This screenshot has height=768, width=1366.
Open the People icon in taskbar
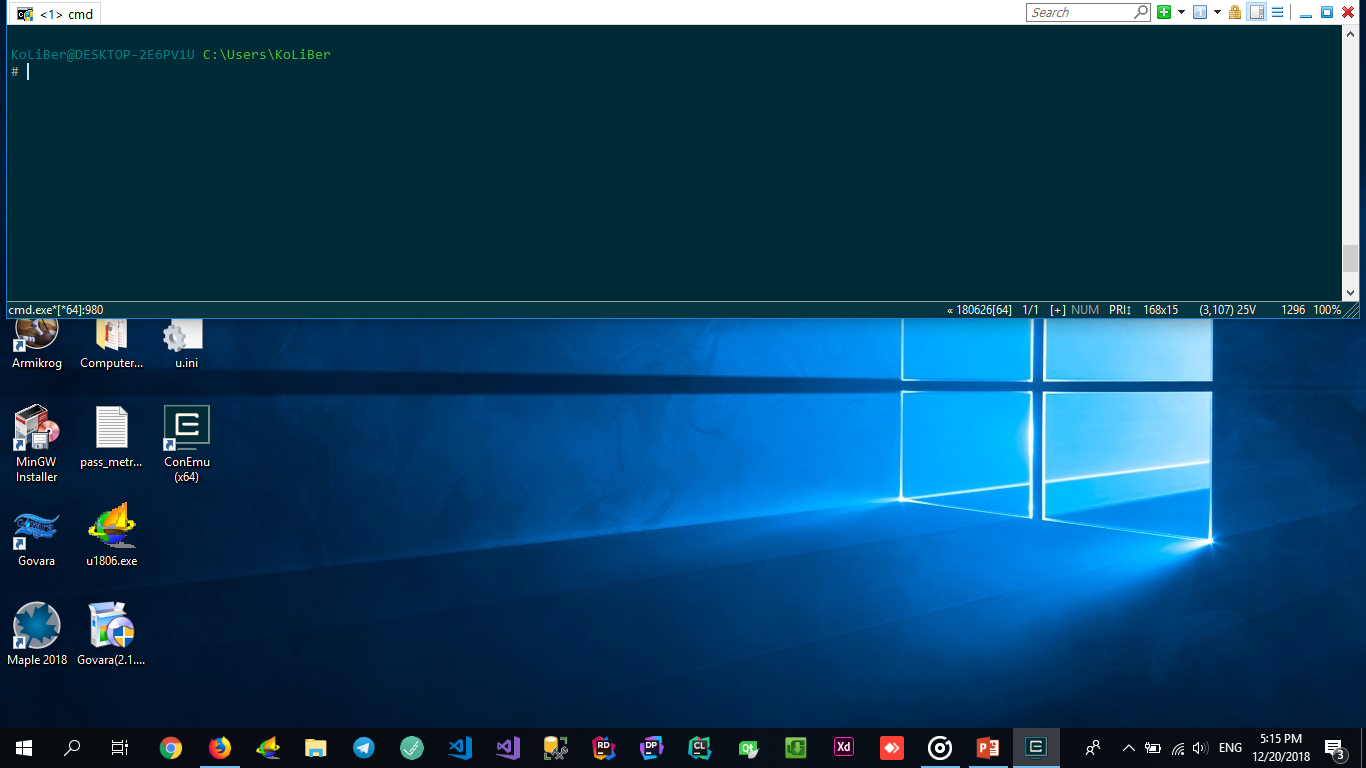1093,747
